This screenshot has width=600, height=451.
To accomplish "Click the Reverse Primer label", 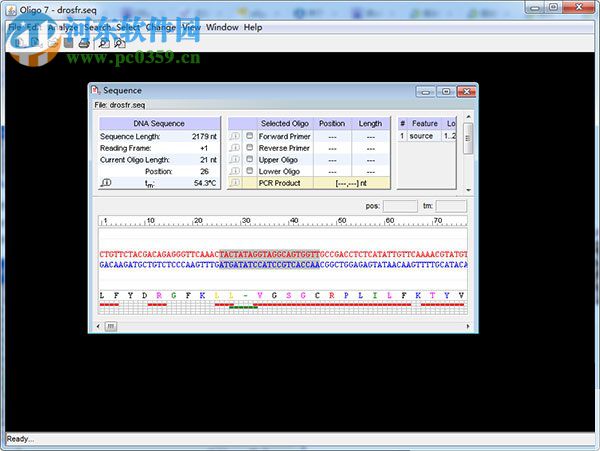I will click(284, 148).
